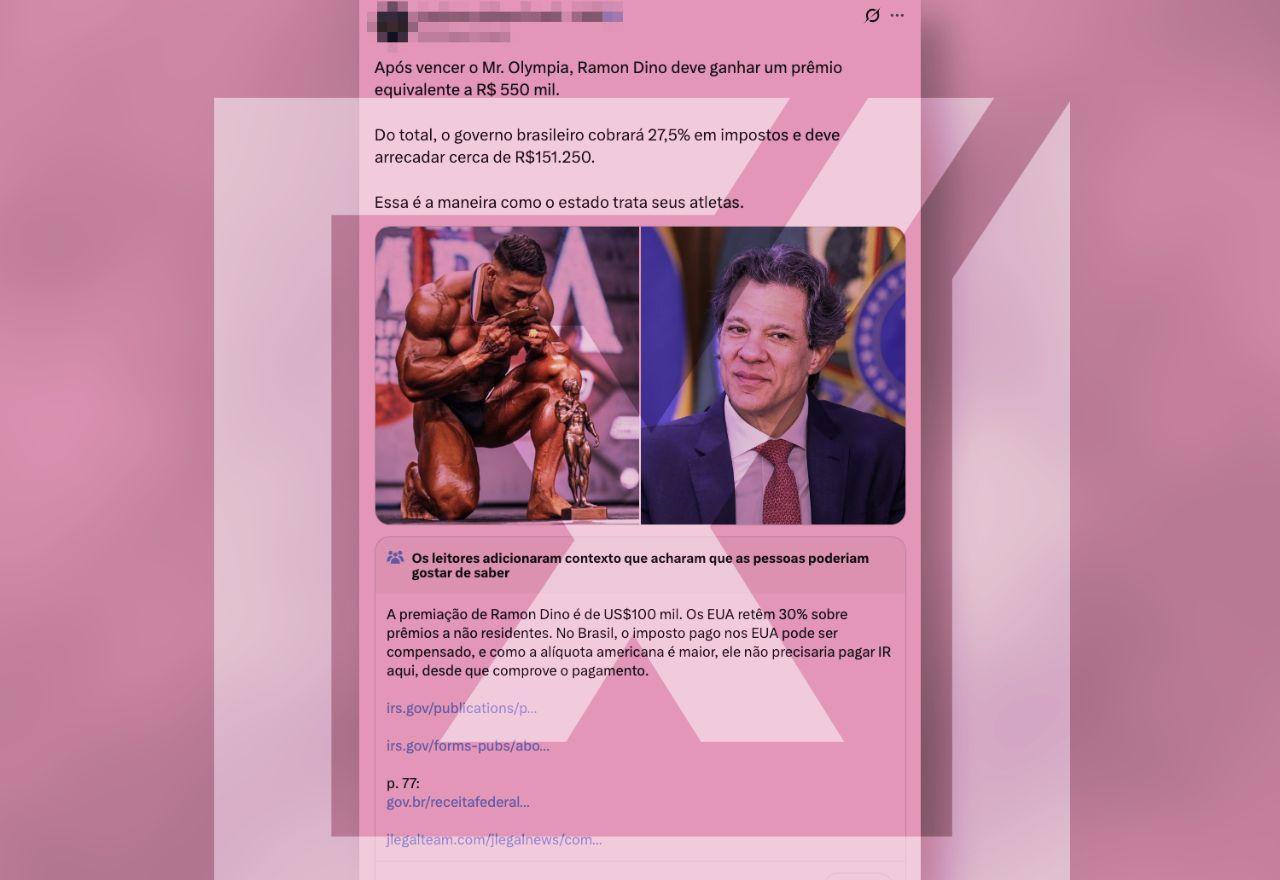Open the three-dot more options menu
This screenshot has width=1280, height=880.
coord(897,16)
